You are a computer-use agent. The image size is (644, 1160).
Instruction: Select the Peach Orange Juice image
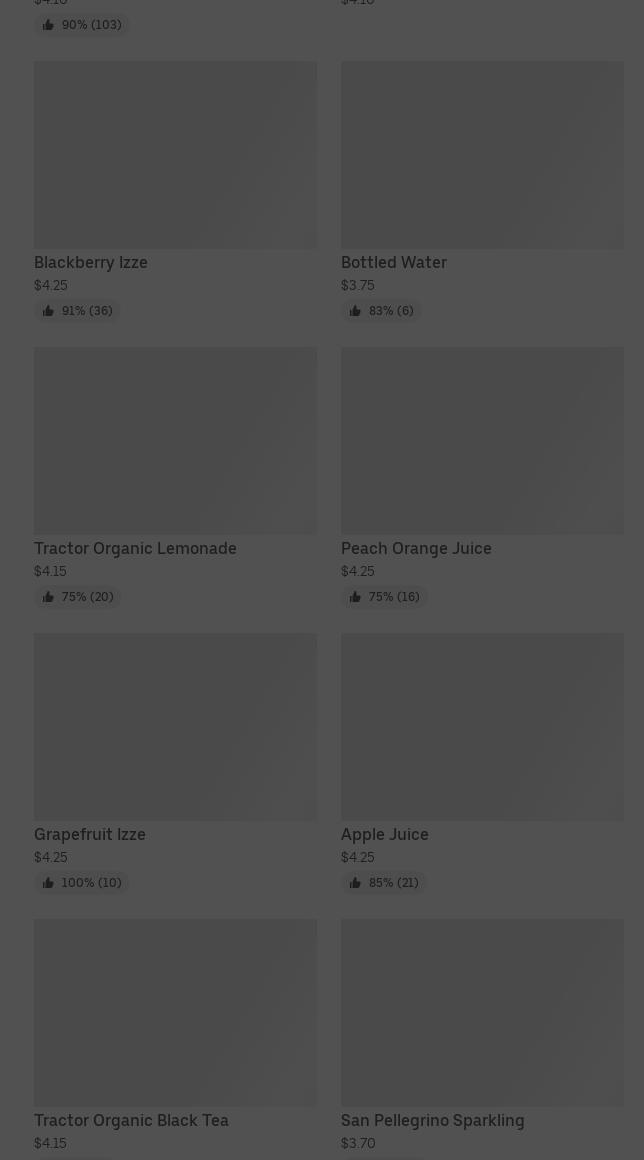[x=482, y=441]
